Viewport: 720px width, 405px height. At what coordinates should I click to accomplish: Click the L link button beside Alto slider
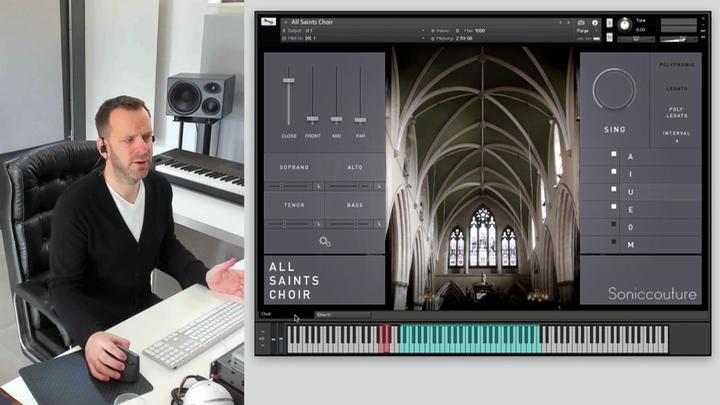(x=379, y=186)
